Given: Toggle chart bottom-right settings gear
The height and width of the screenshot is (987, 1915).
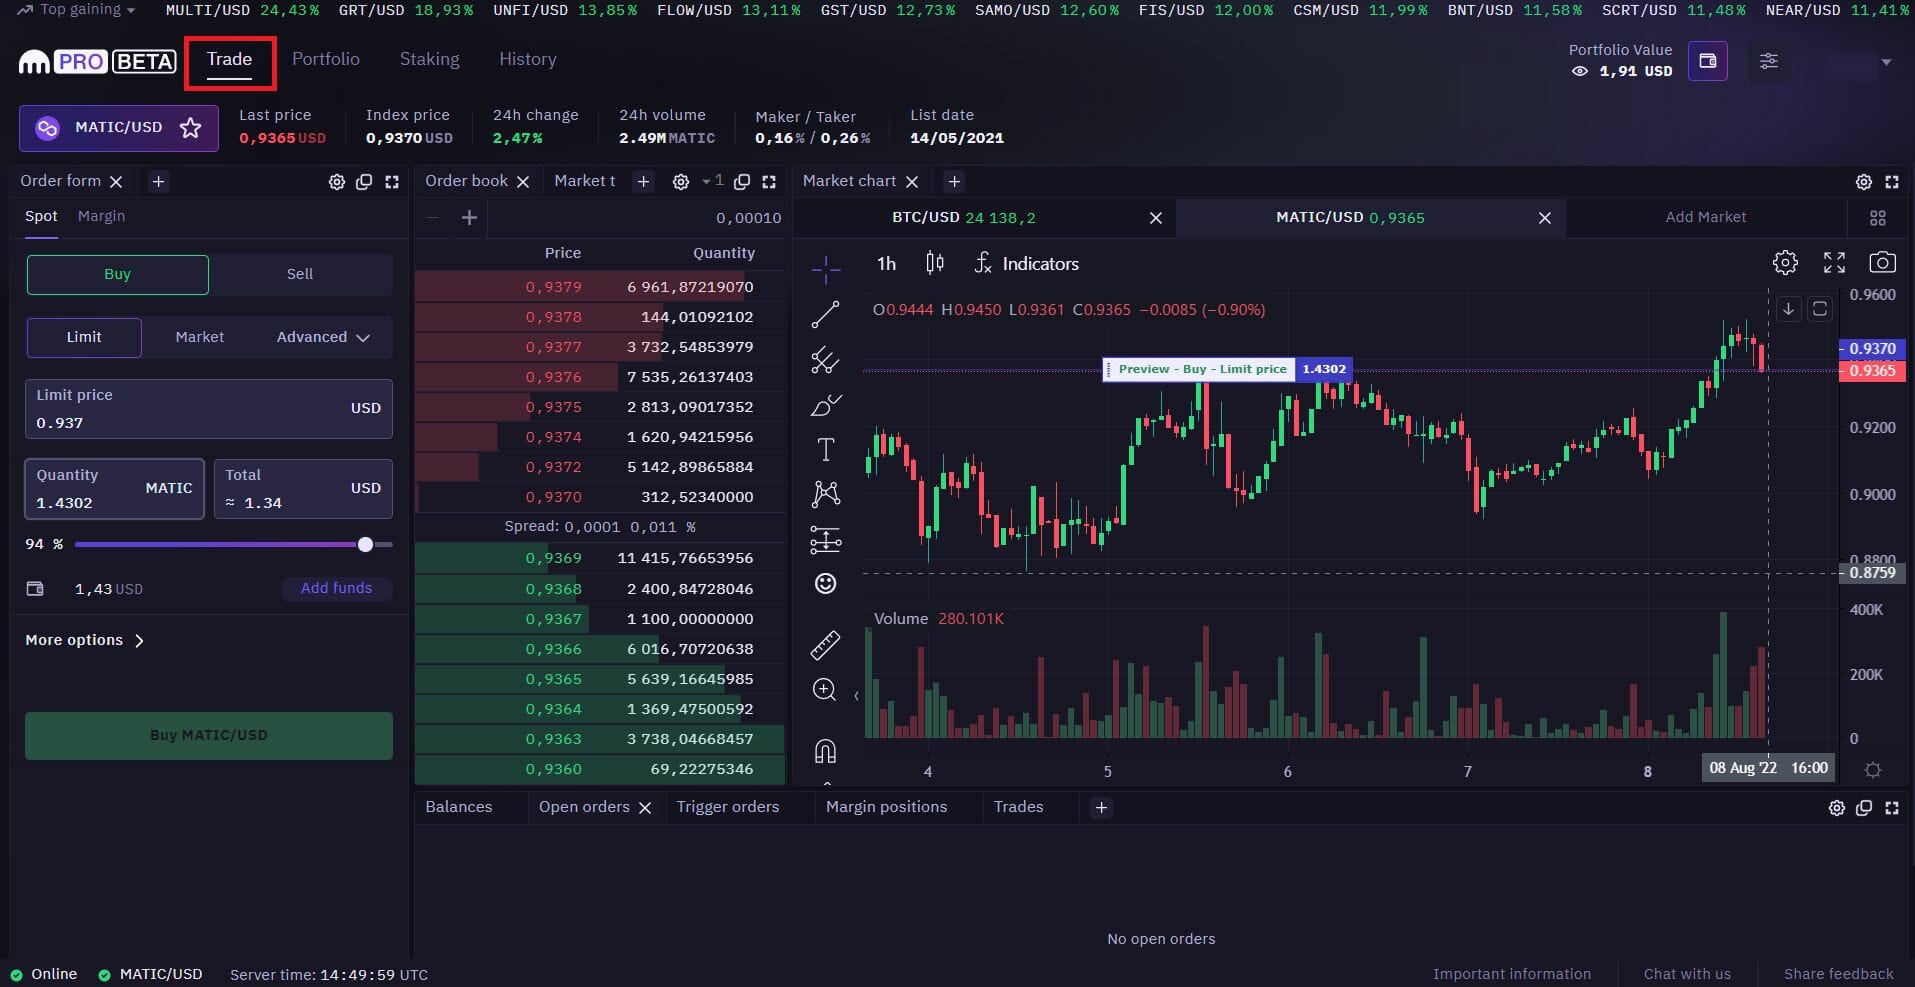Looking at the screenshot, I should [x=1873, y=770].
